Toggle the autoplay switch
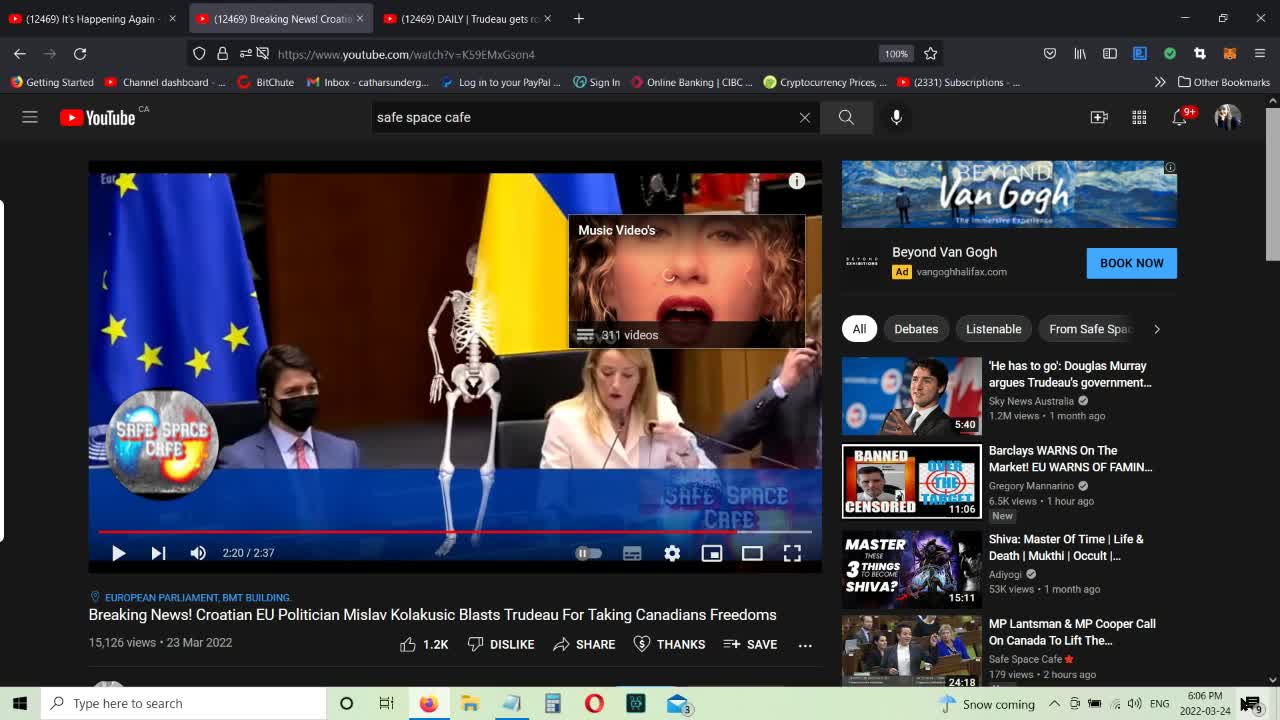The width and height of the screenshot is (1280, 720). pos(587,553)
